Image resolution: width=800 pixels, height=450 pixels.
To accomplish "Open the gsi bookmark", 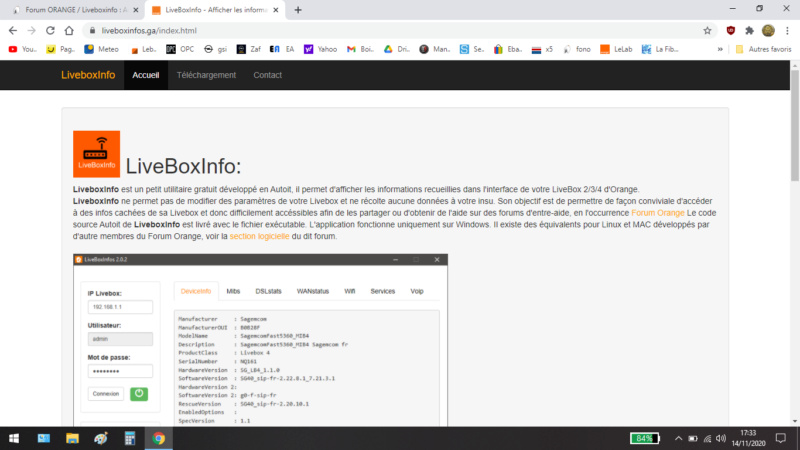I will point(215,49).
